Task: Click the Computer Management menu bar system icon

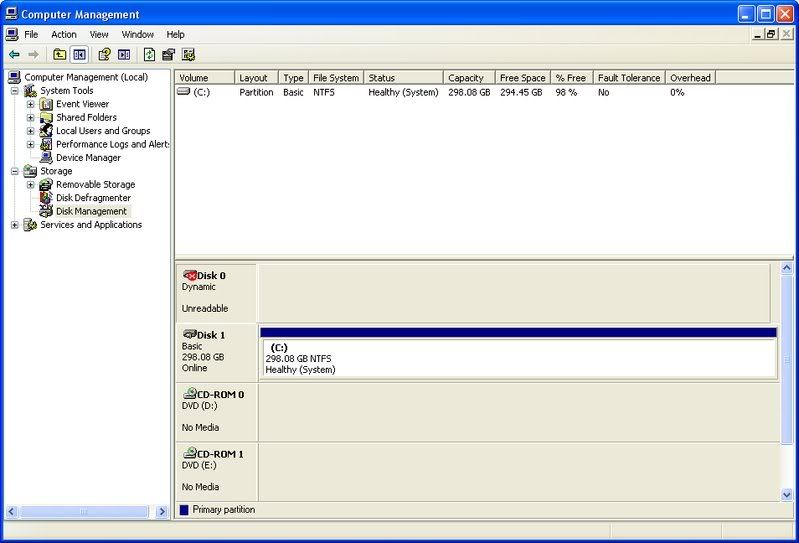Action: (11, 34)
